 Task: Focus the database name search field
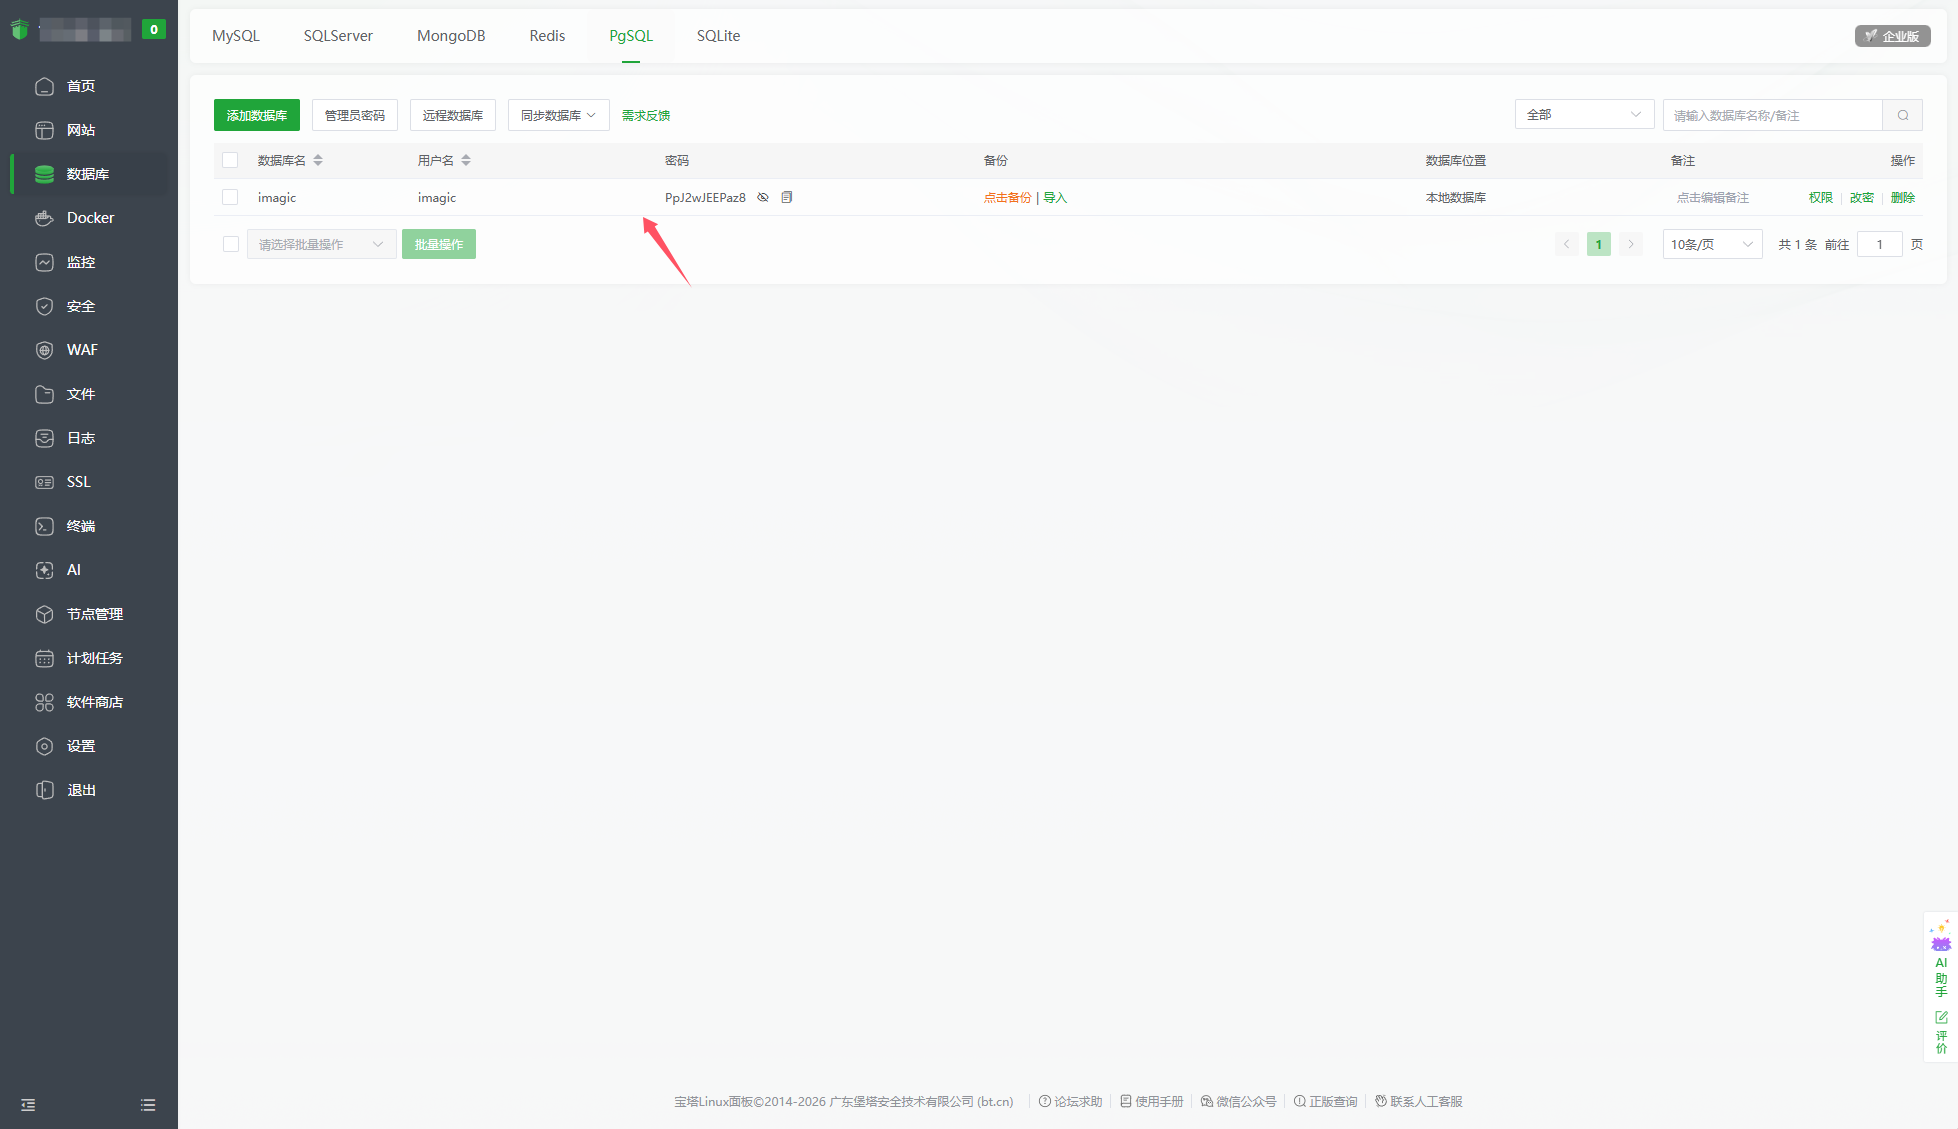pyautogui.click(x=1772, y=115)
